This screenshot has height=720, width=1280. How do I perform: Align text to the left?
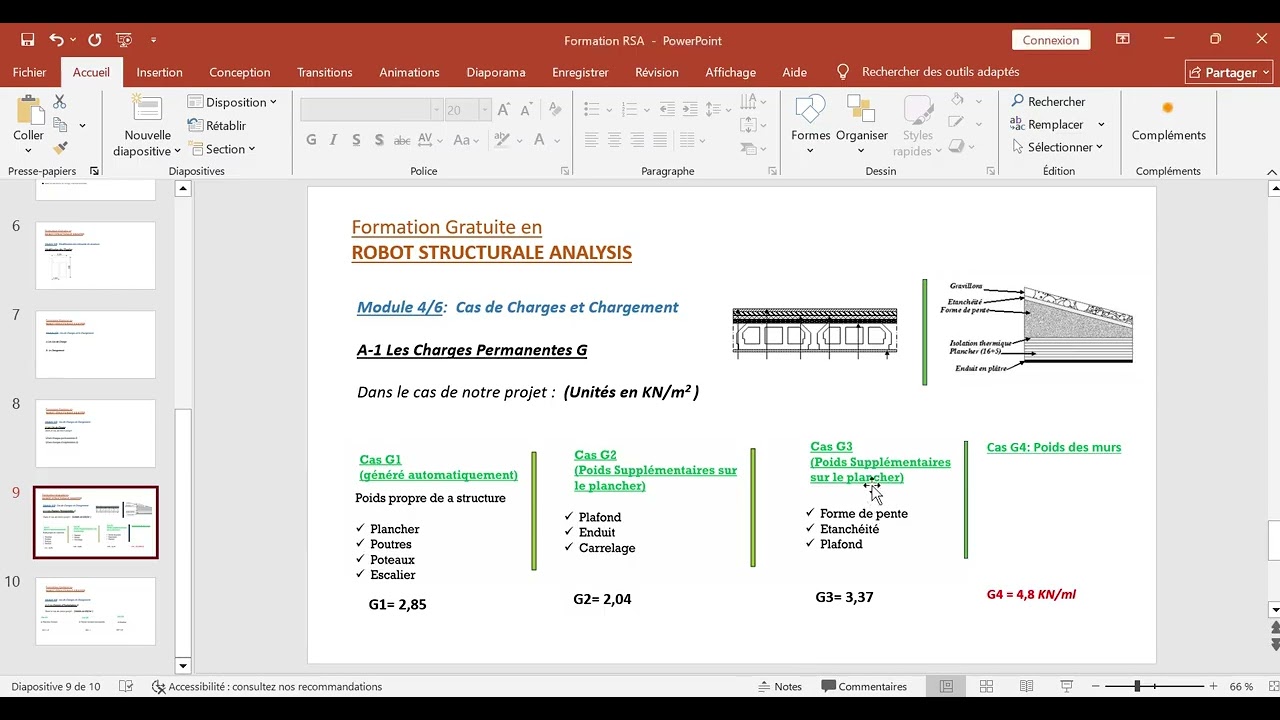pos(592,140)
